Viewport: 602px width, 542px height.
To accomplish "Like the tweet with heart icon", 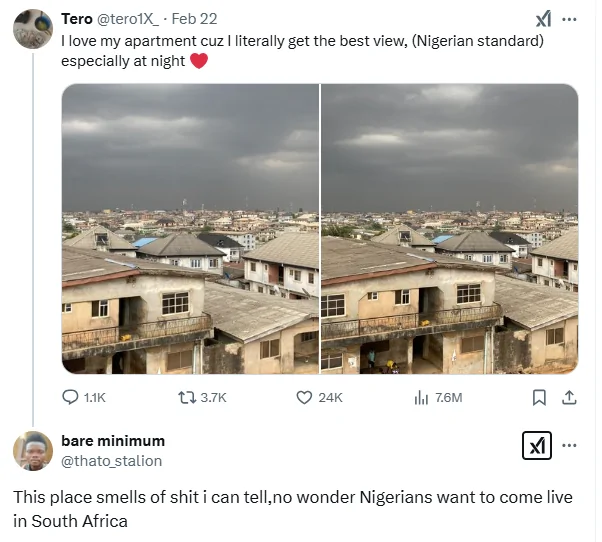I will [x=306, y=397].
